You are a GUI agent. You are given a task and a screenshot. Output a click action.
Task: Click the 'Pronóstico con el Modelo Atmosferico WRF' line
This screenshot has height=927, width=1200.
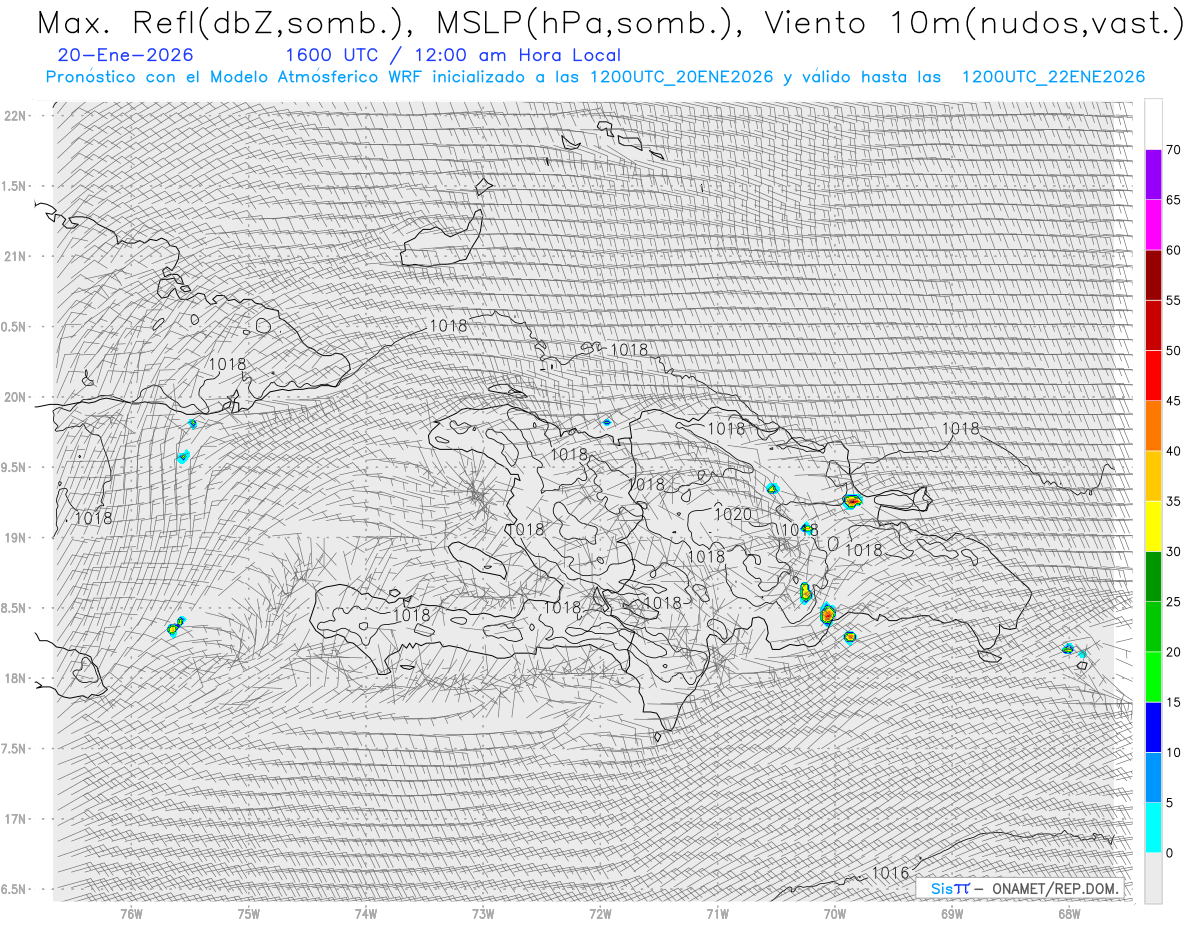[595, 77]
